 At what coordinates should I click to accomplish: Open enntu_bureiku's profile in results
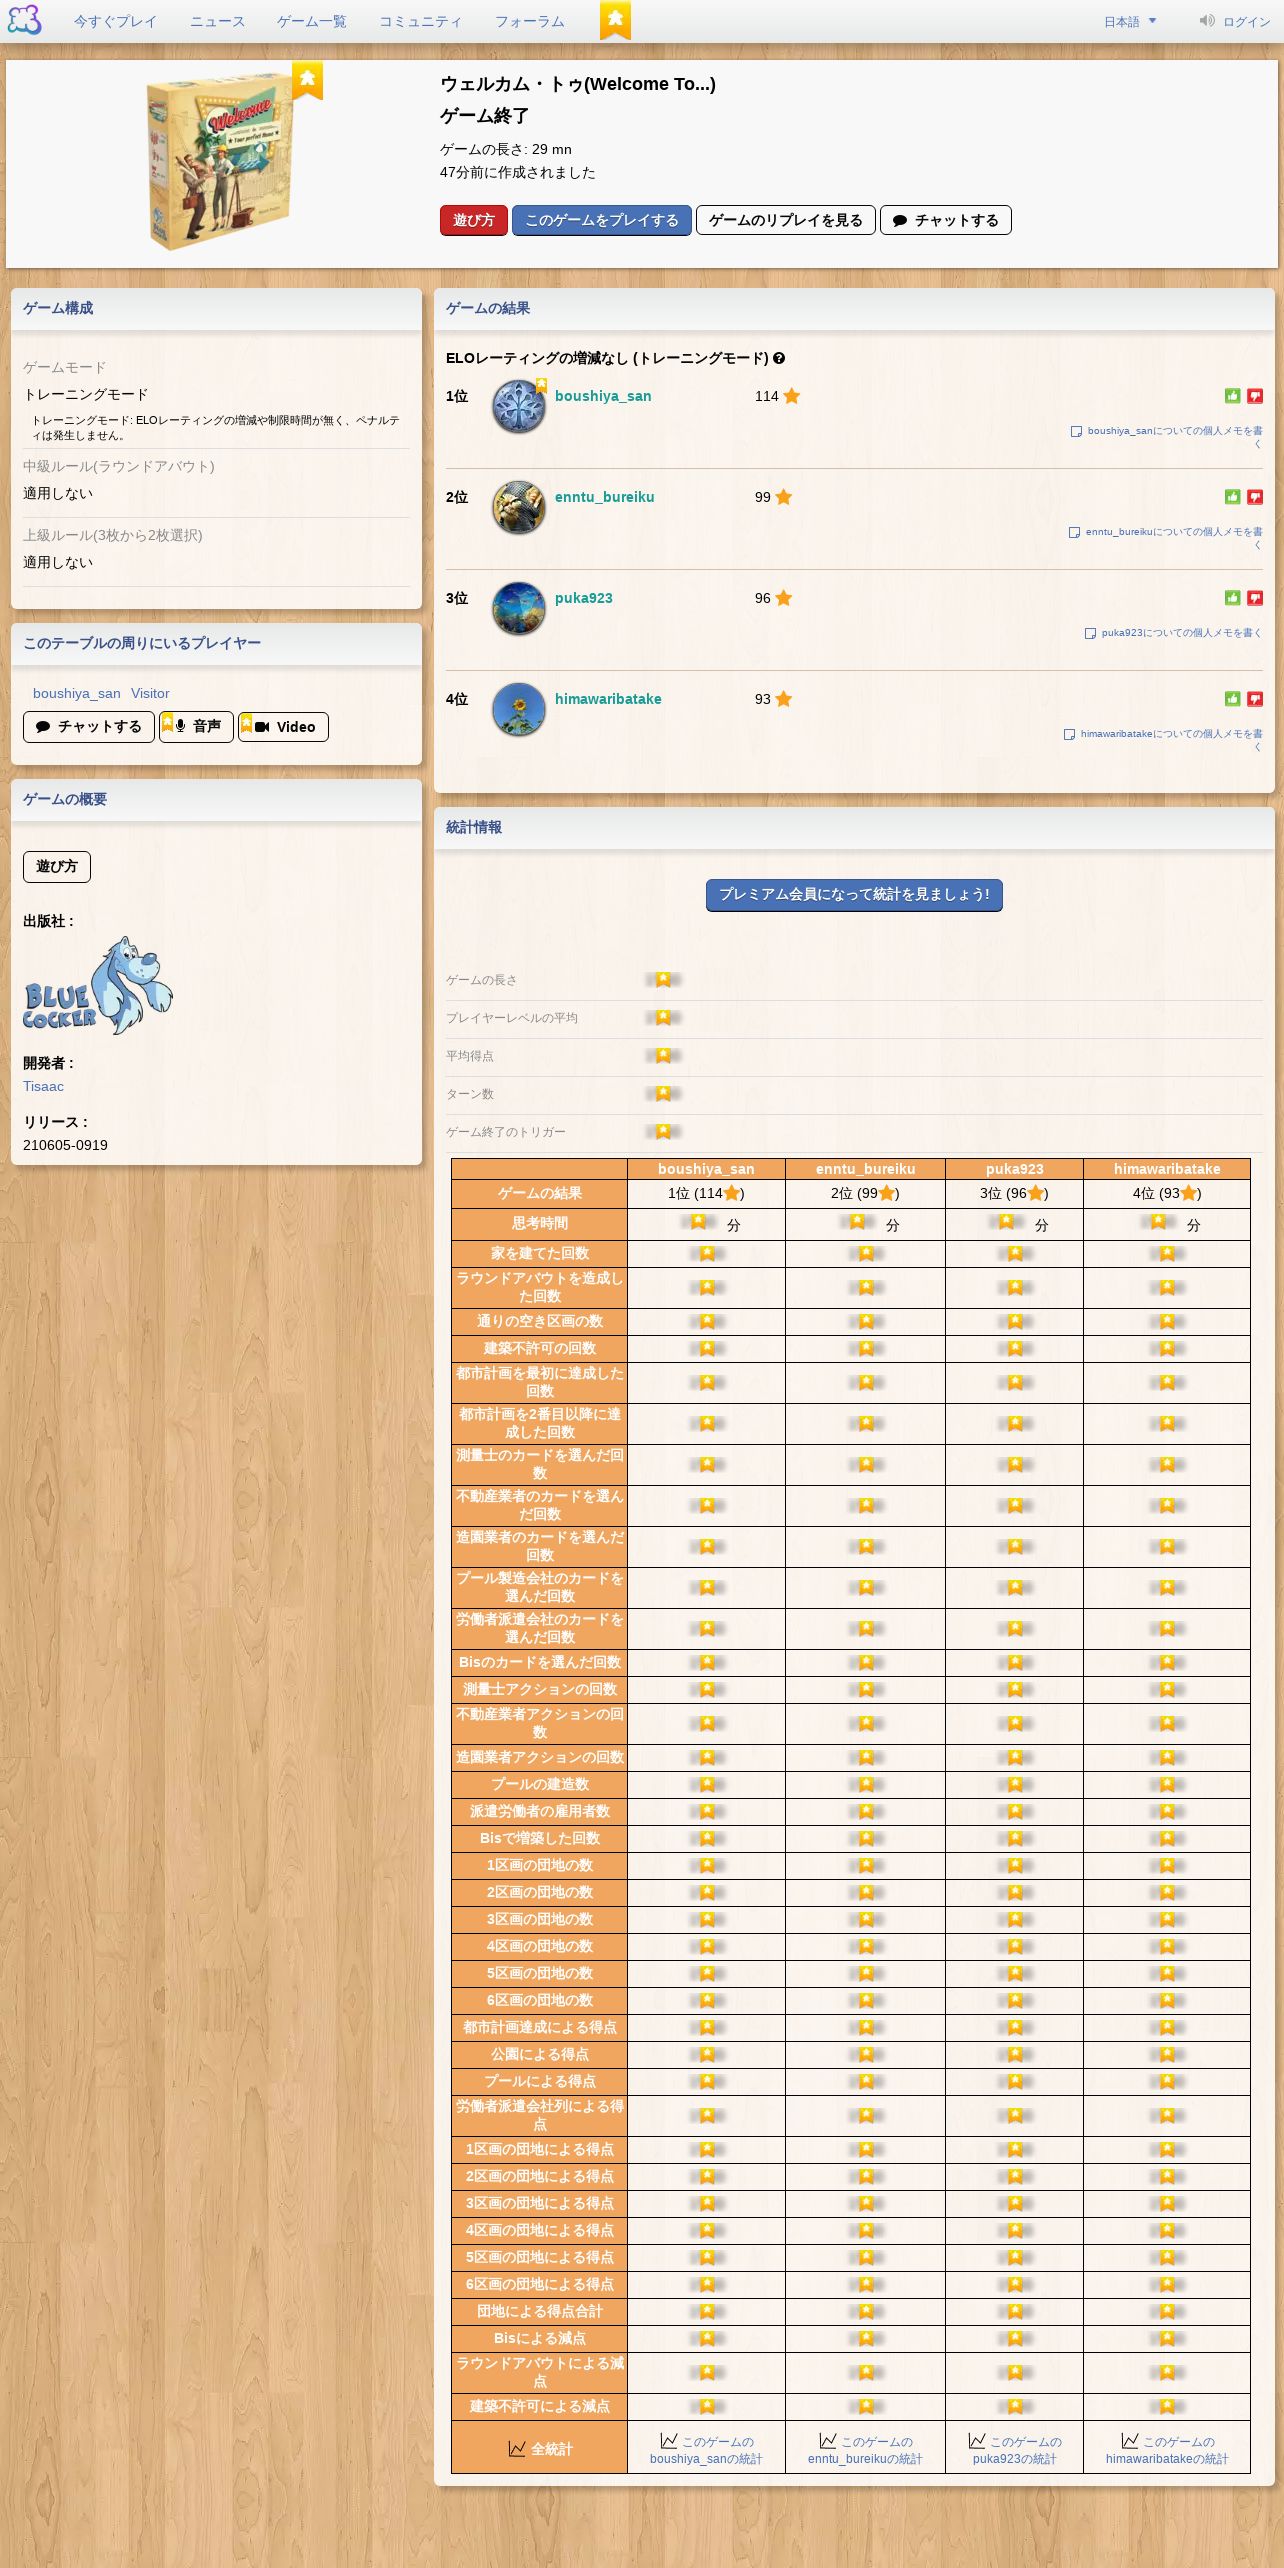pyautogui.click(x=605, y=497)
